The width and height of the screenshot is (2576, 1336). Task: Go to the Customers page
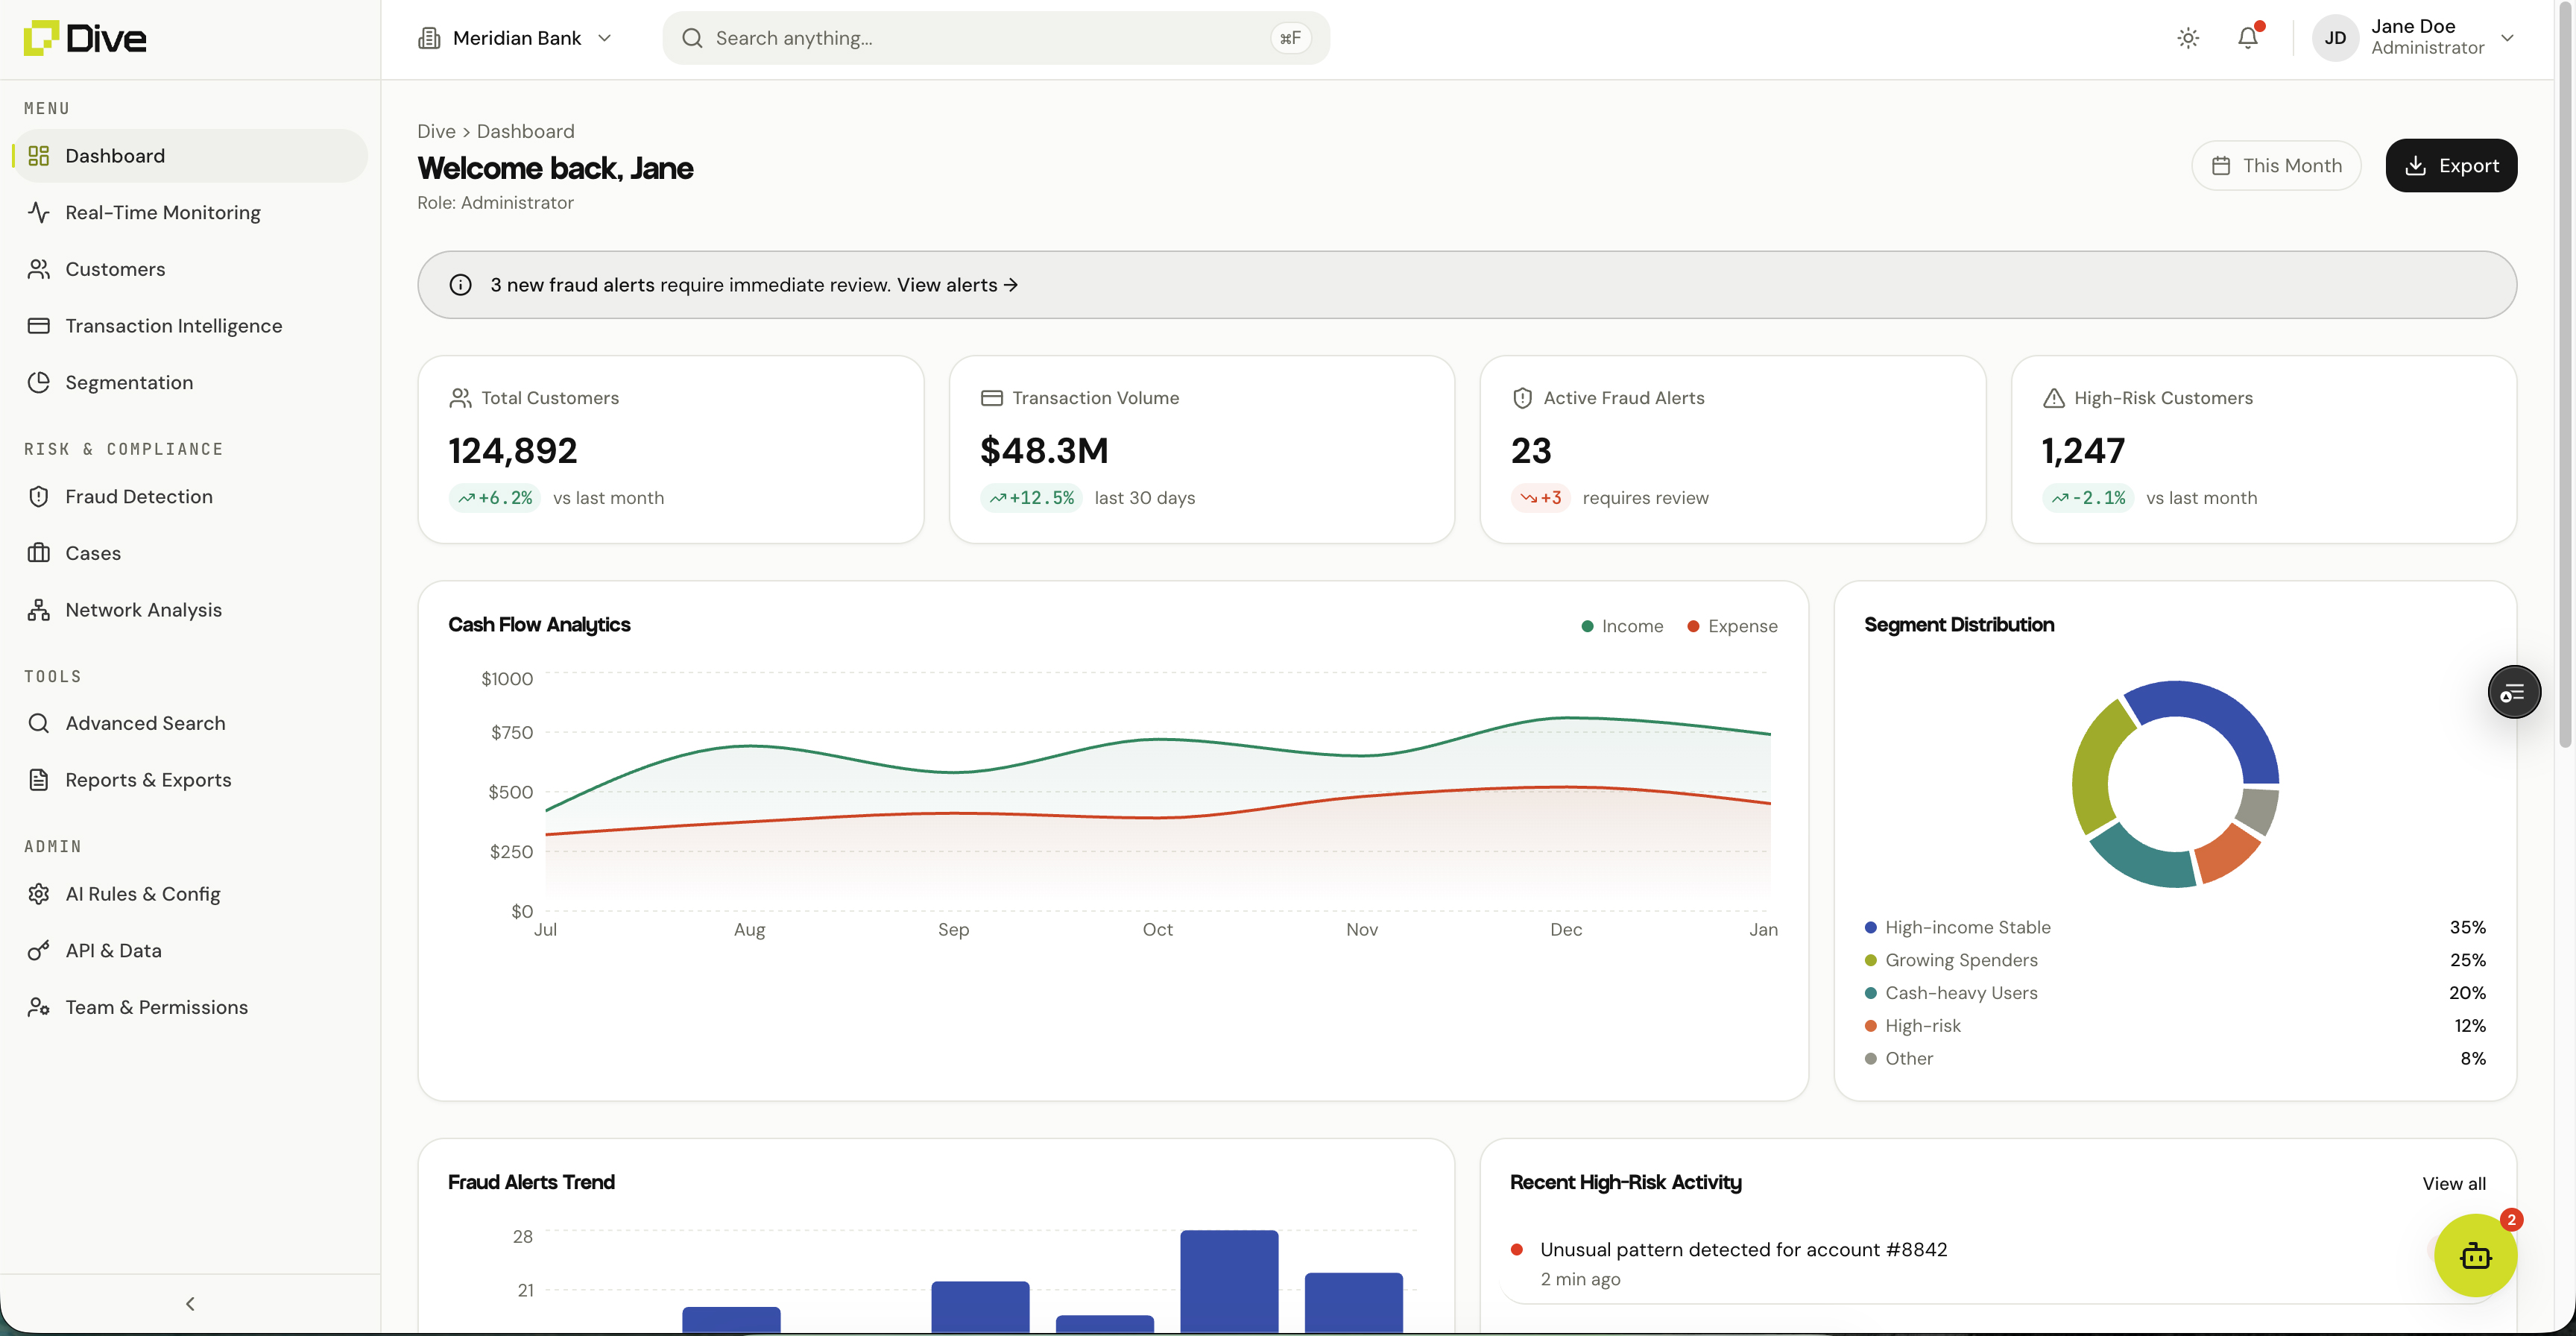[x=190, y=269]
